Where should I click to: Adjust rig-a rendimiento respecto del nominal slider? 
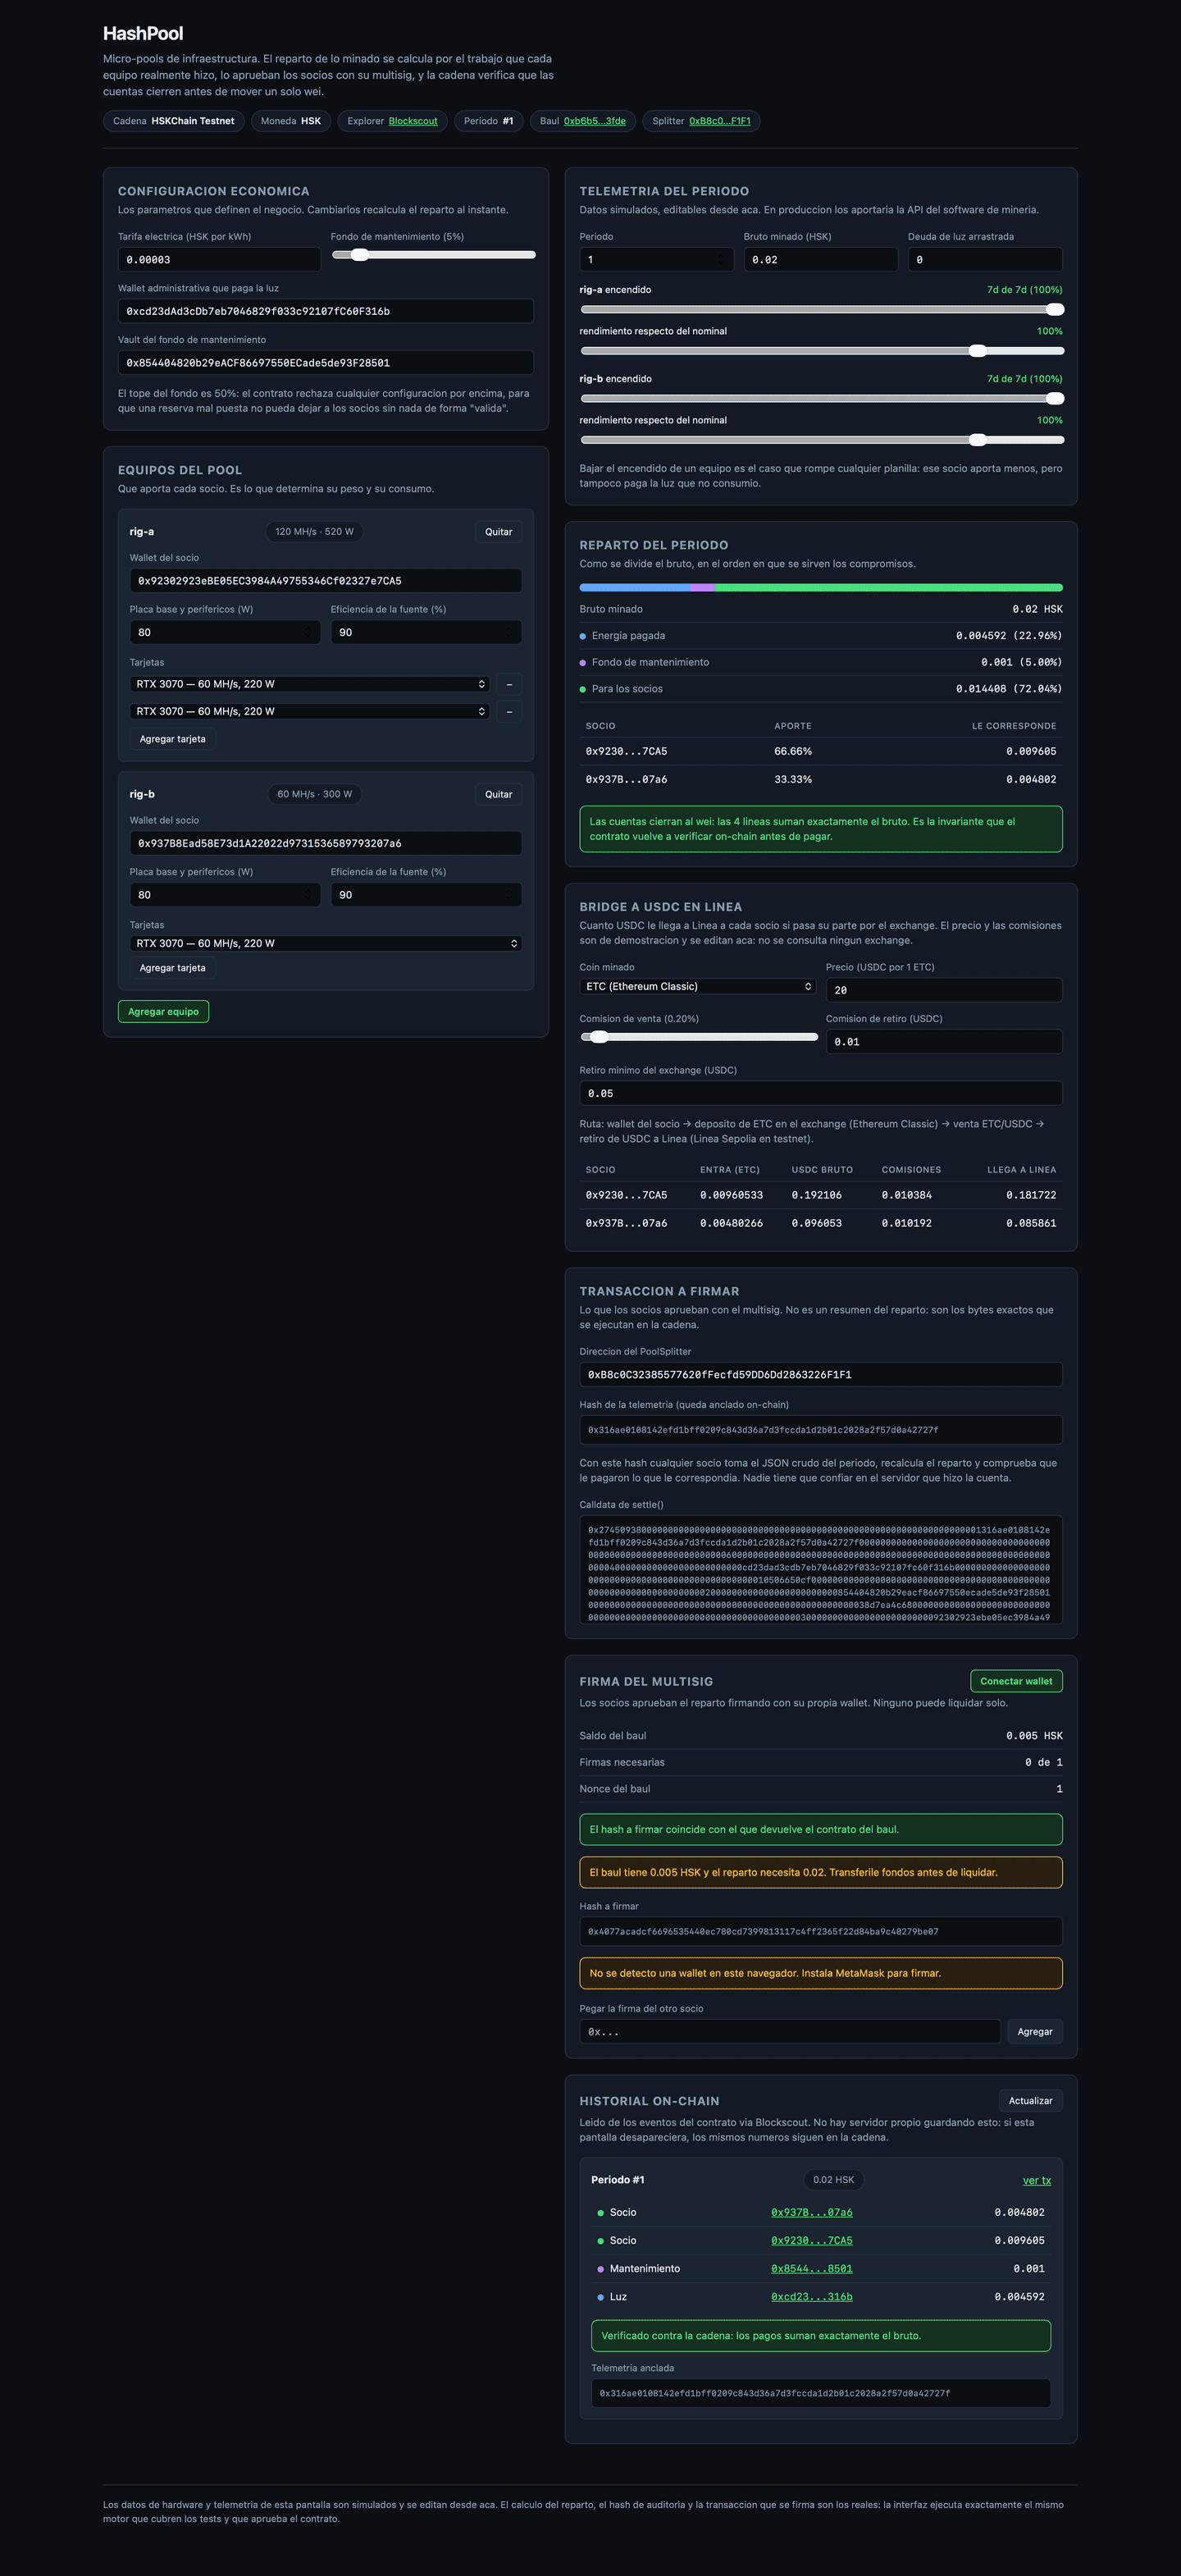click(x=821, y=351)
